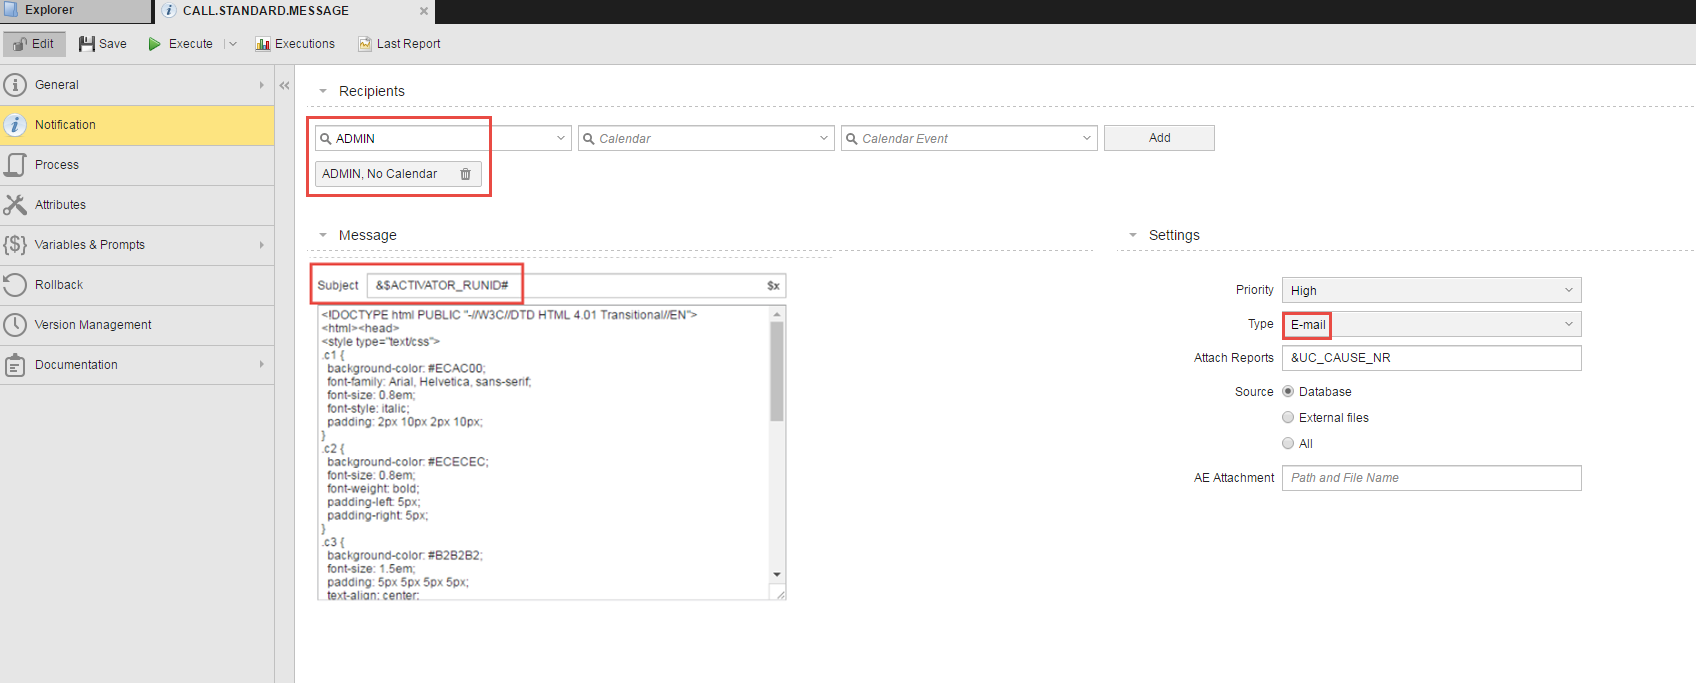
Task: Open the Last Report icon
Action: (x=365, y=44)
